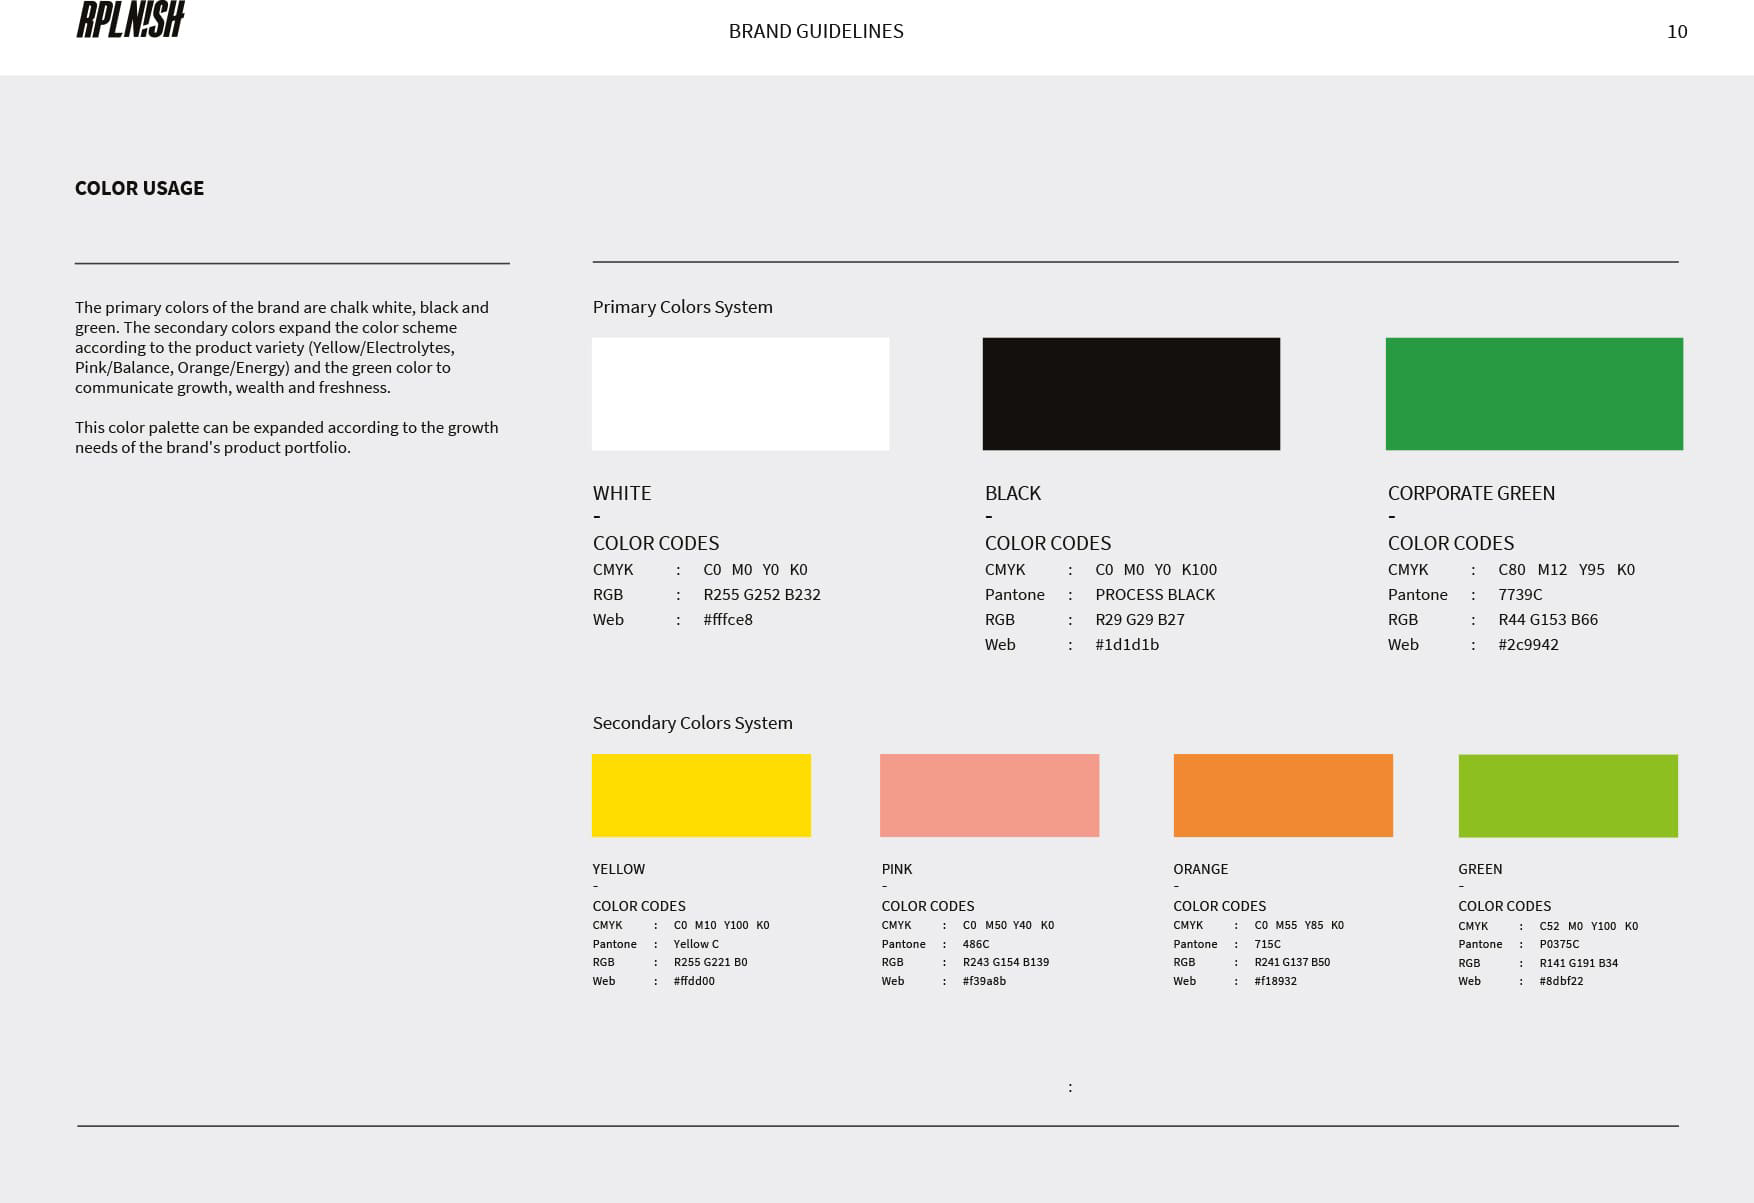This screenshot has height=1203, width=1754.
Task: Click the Secondary Colors System label
Action: coord(693,722)
